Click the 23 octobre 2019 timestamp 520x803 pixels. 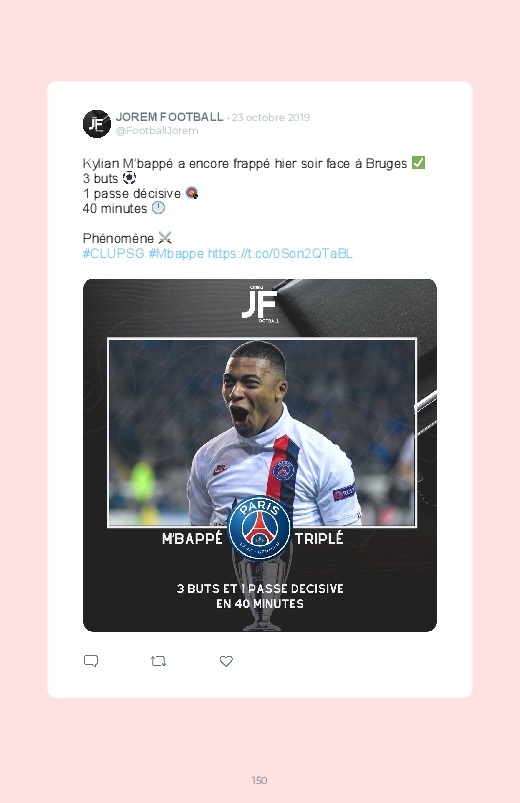[x=271, y=117]
